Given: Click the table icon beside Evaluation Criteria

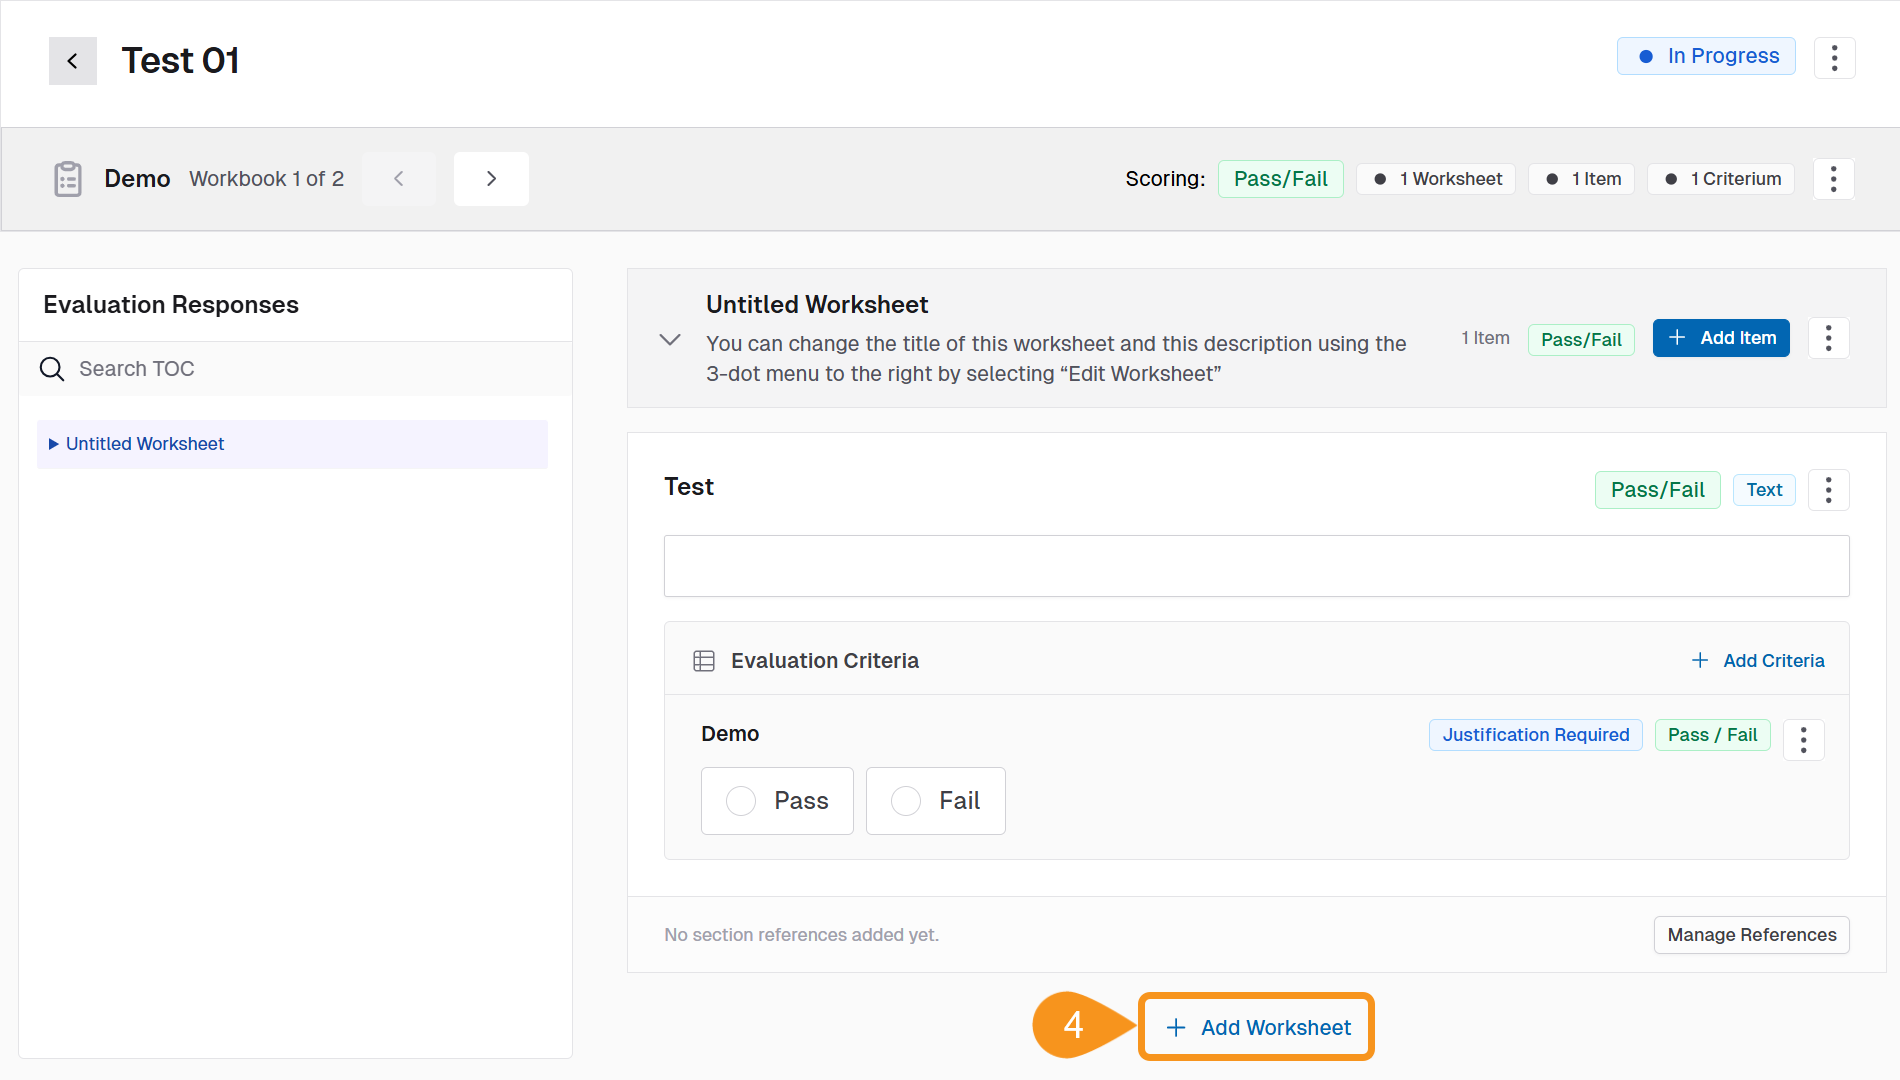Looking at the screenshot, I should (703, 660).
